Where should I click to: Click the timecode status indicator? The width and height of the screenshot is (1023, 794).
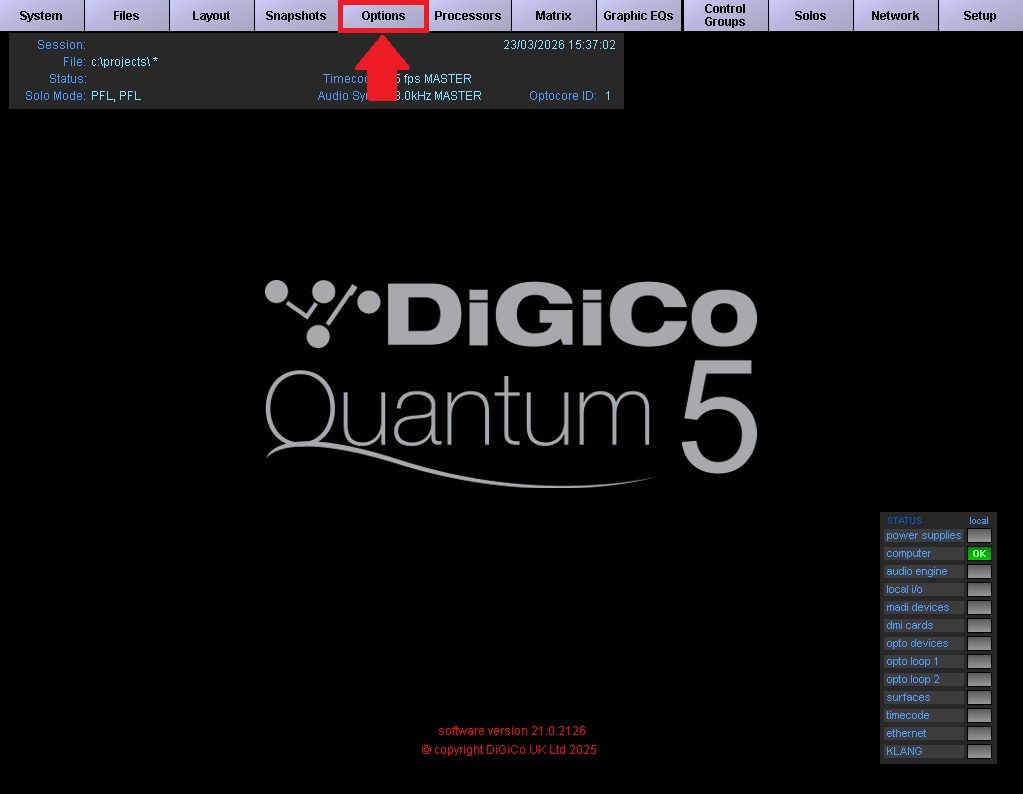979,715
